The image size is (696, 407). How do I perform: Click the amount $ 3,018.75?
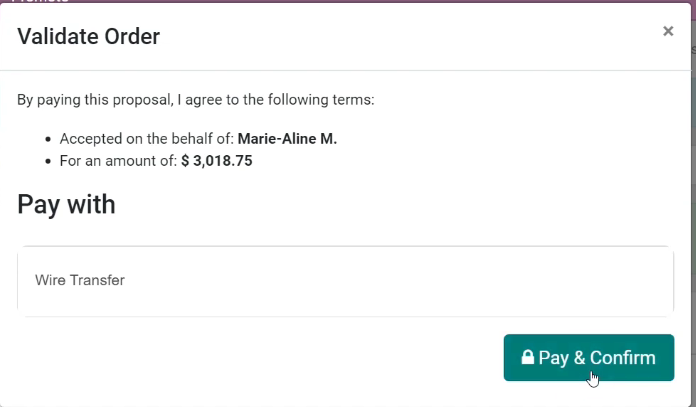pos(217,161)
